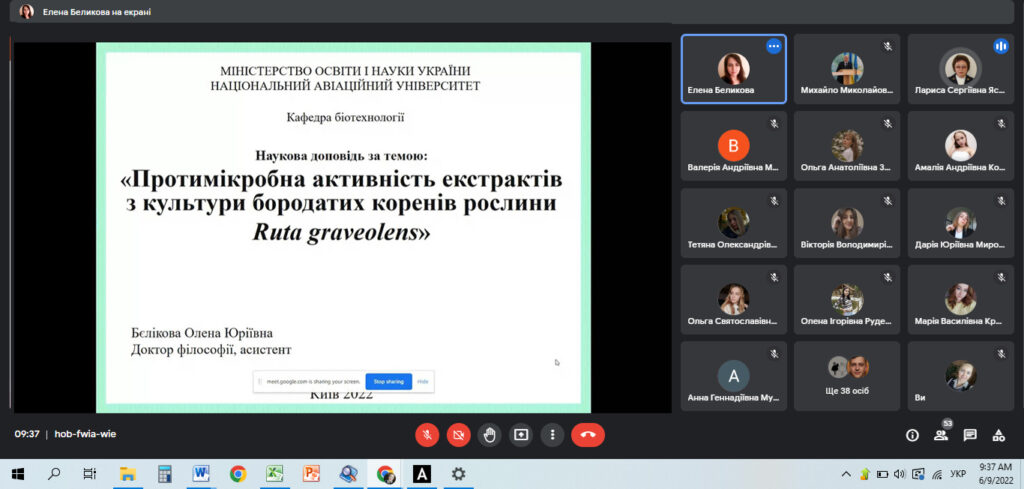Unmute the microphone in the call bar
The image size is (1024, 489).
click(x=427, y=435)
